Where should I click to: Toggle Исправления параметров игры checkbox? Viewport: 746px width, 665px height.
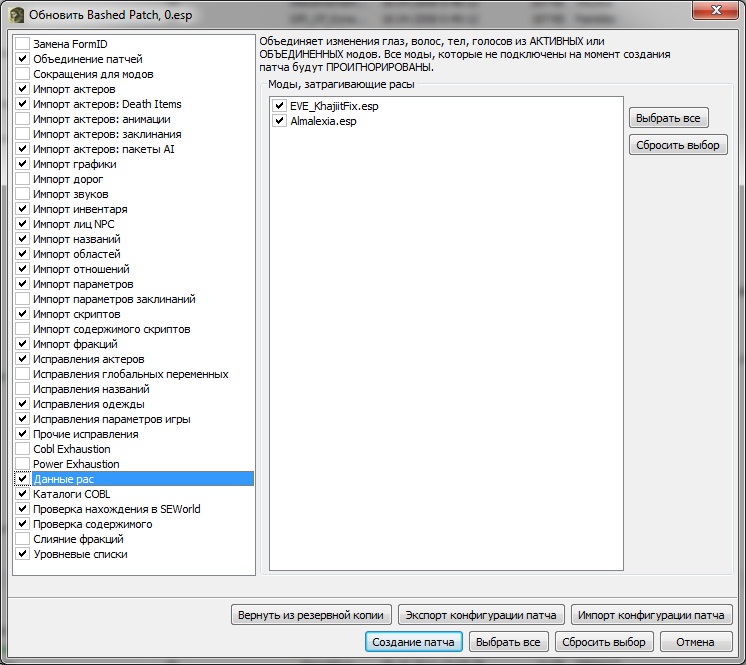(x=22, y=419)
